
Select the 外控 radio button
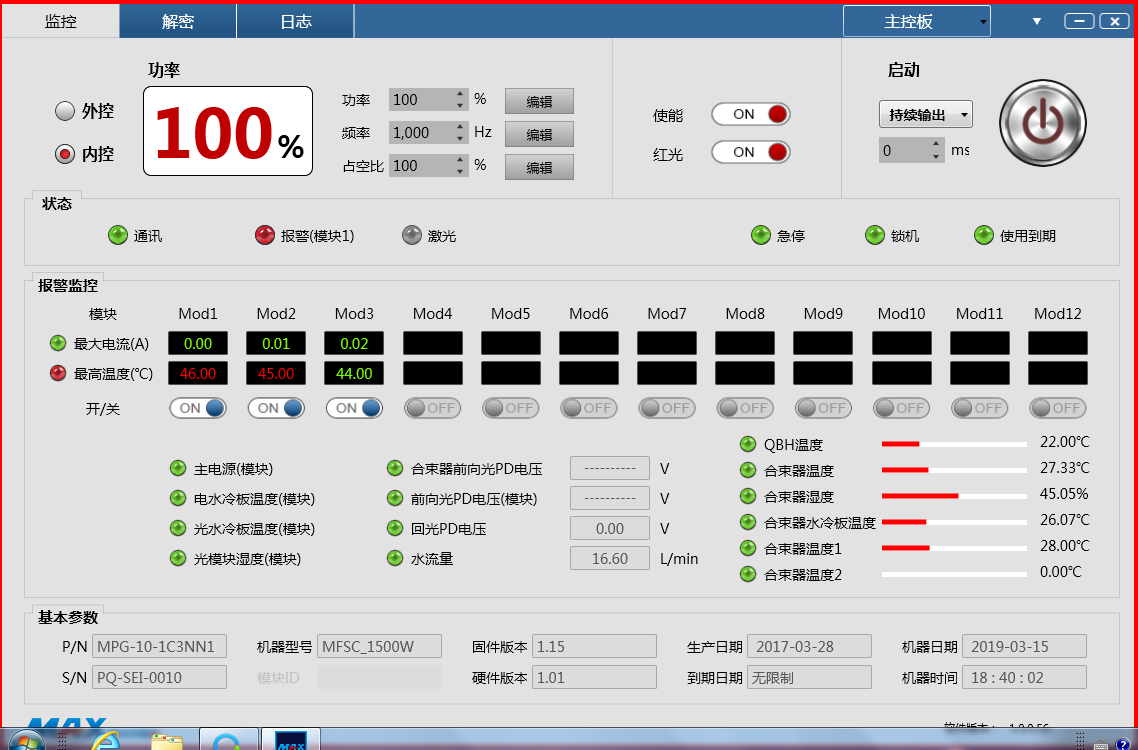[65, 111]
